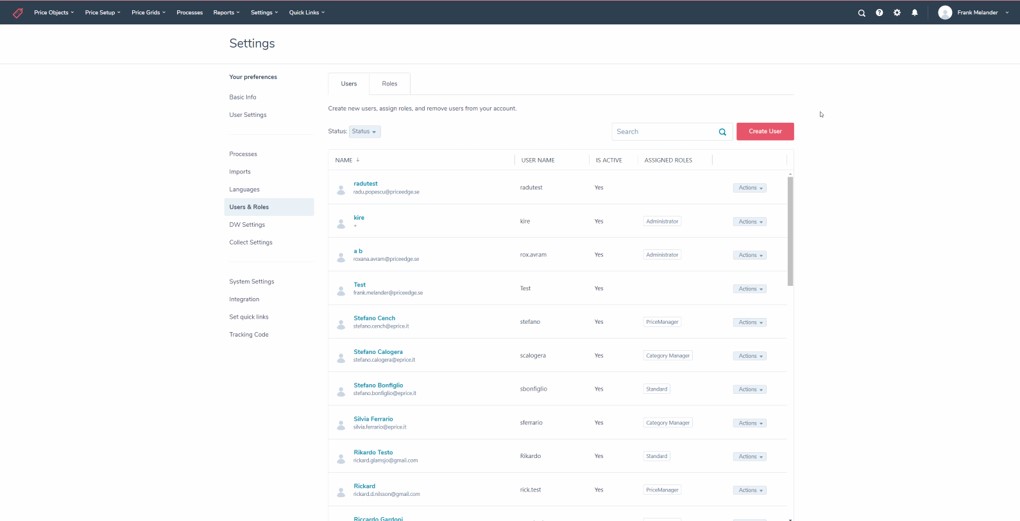Click the email radu.popescu@priceedge.se
Viewport: 1020px width, 521px height.
coord(386,192)
